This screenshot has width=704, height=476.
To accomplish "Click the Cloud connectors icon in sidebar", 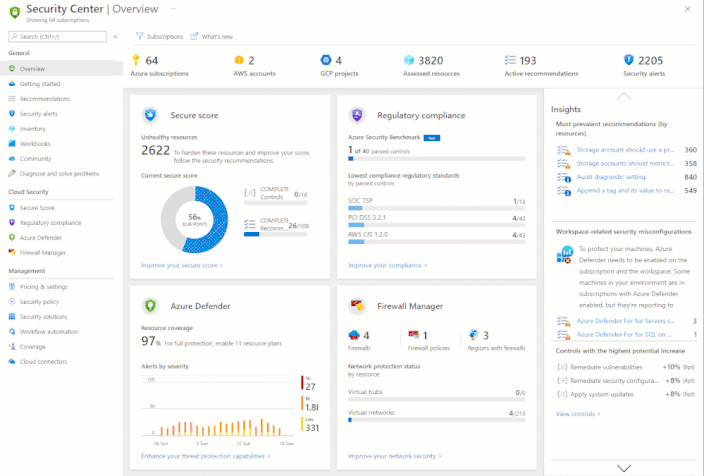I will point(12,361).
